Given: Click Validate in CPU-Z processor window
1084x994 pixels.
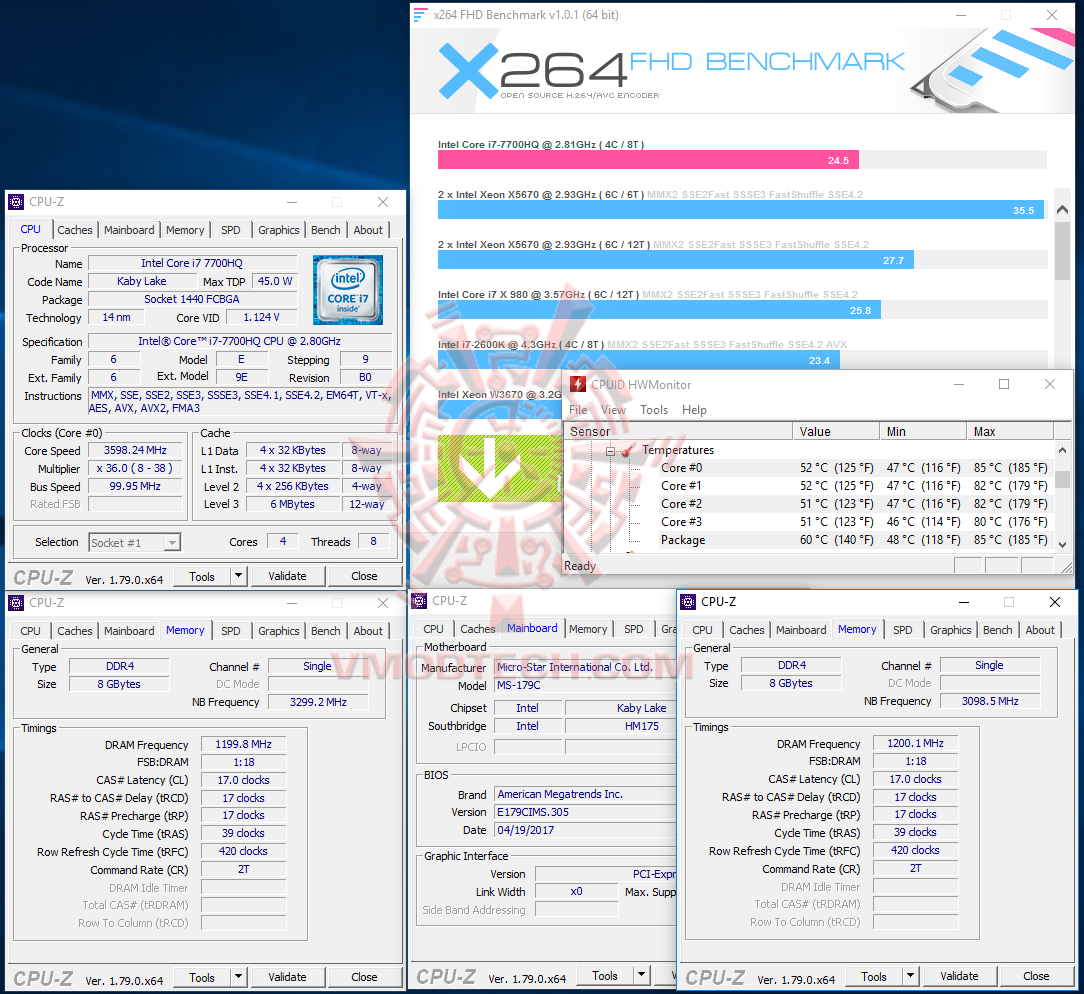Looking at the screenshot, I should (287, 576).
